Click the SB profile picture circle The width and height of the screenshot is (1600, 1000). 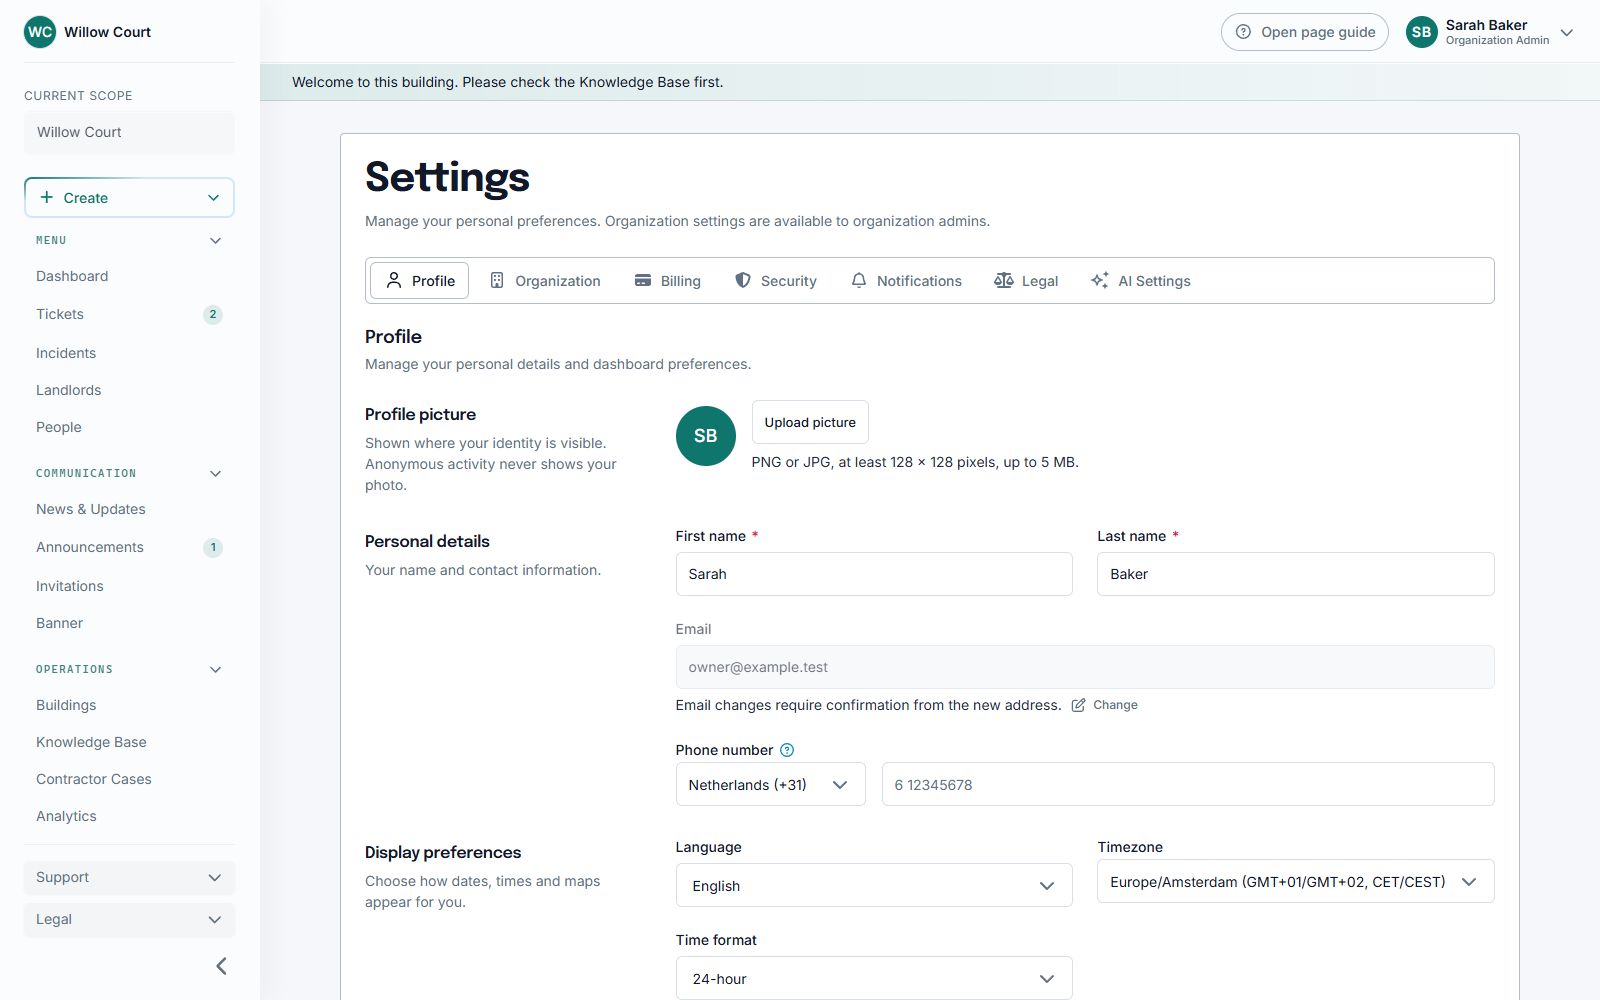(706, 436)
